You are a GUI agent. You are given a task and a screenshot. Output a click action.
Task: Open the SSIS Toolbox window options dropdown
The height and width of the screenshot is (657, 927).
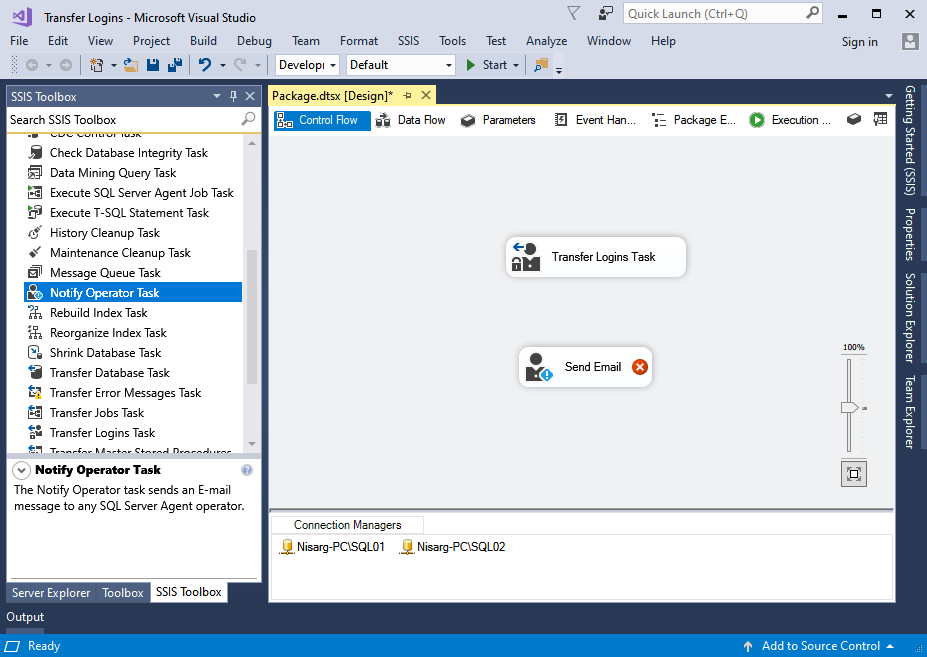[x=217, y=96]
